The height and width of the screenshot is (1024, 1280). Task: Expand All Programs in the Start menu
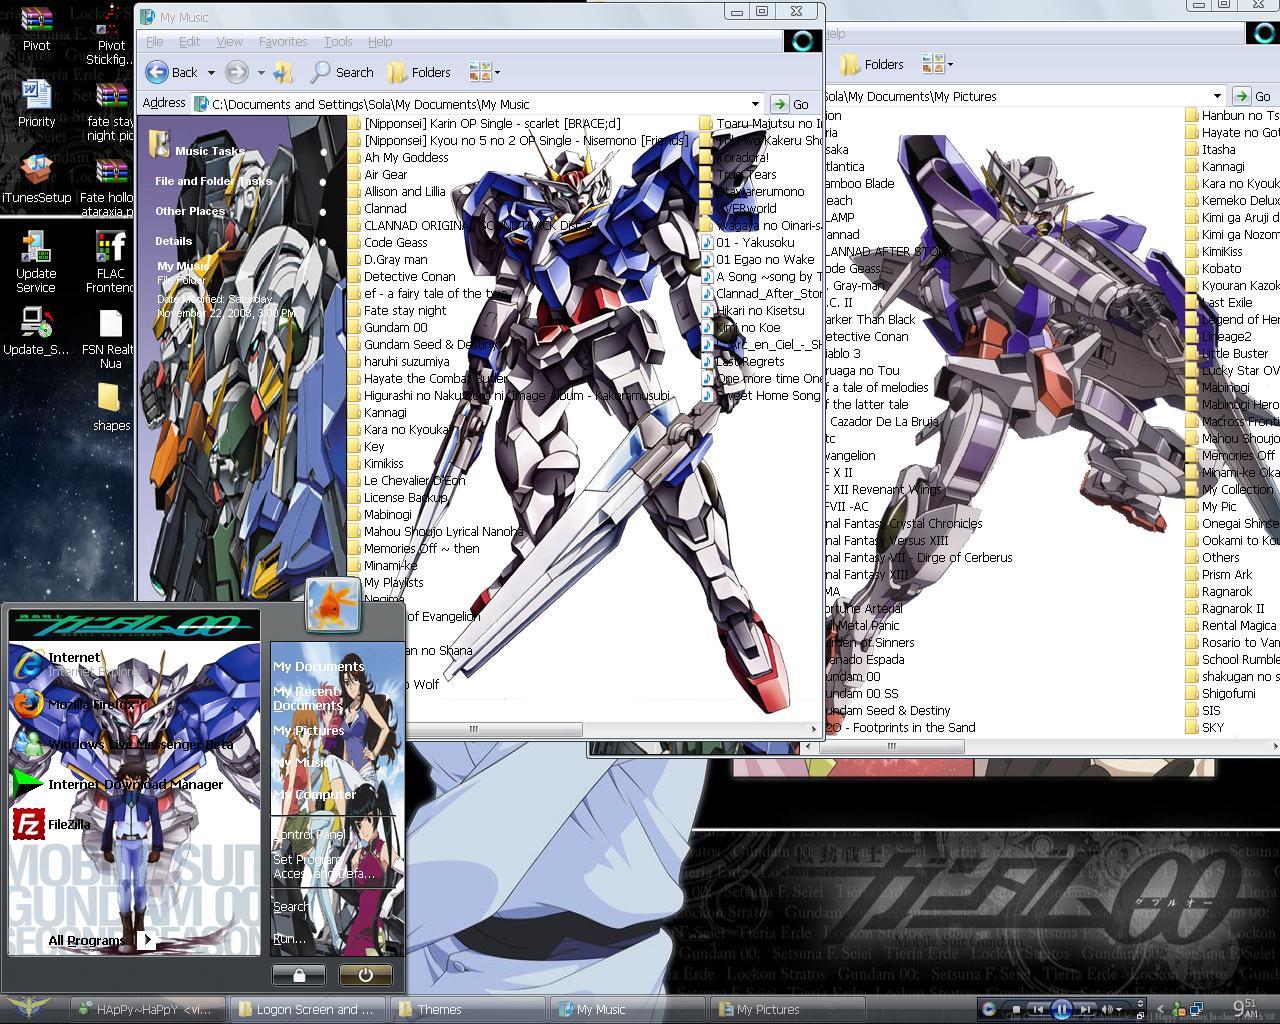(x=100, y=940)
